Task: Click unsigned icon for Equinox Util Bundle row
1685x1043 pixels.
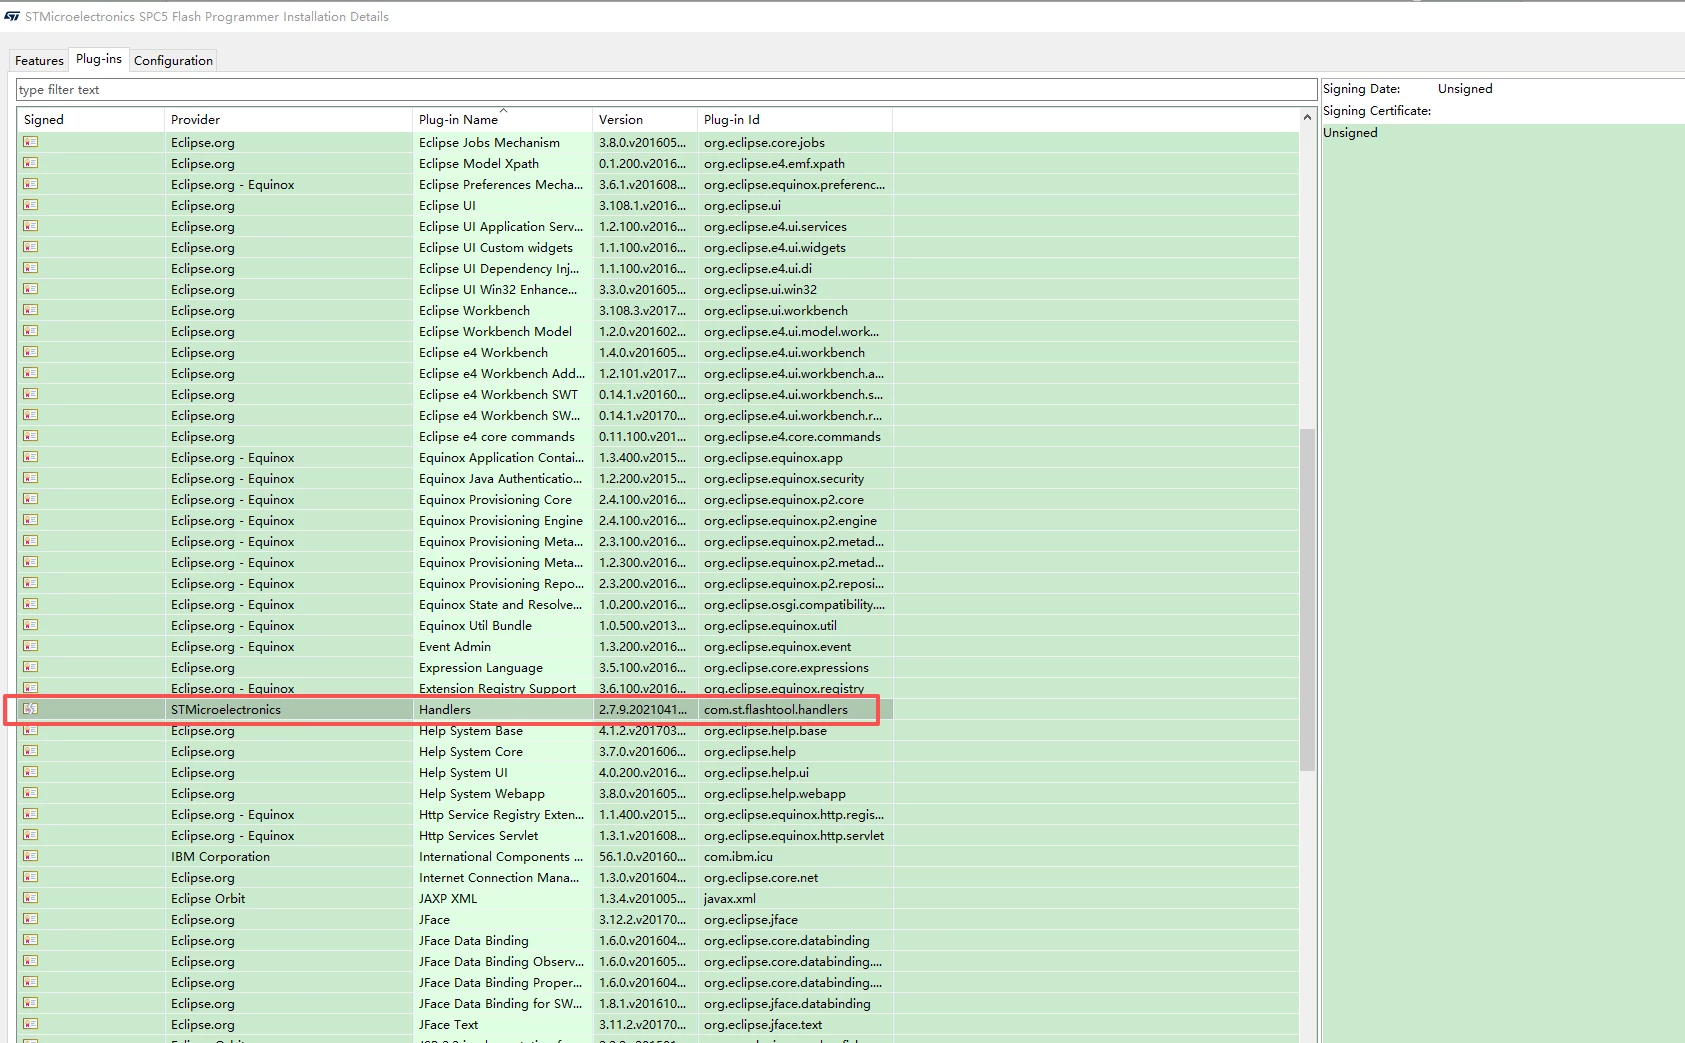Action: coord(31,625)
